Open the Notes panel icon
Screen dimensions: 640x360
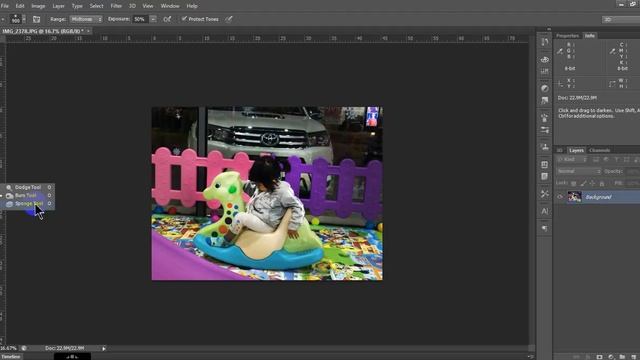click(x=544, y=177)
